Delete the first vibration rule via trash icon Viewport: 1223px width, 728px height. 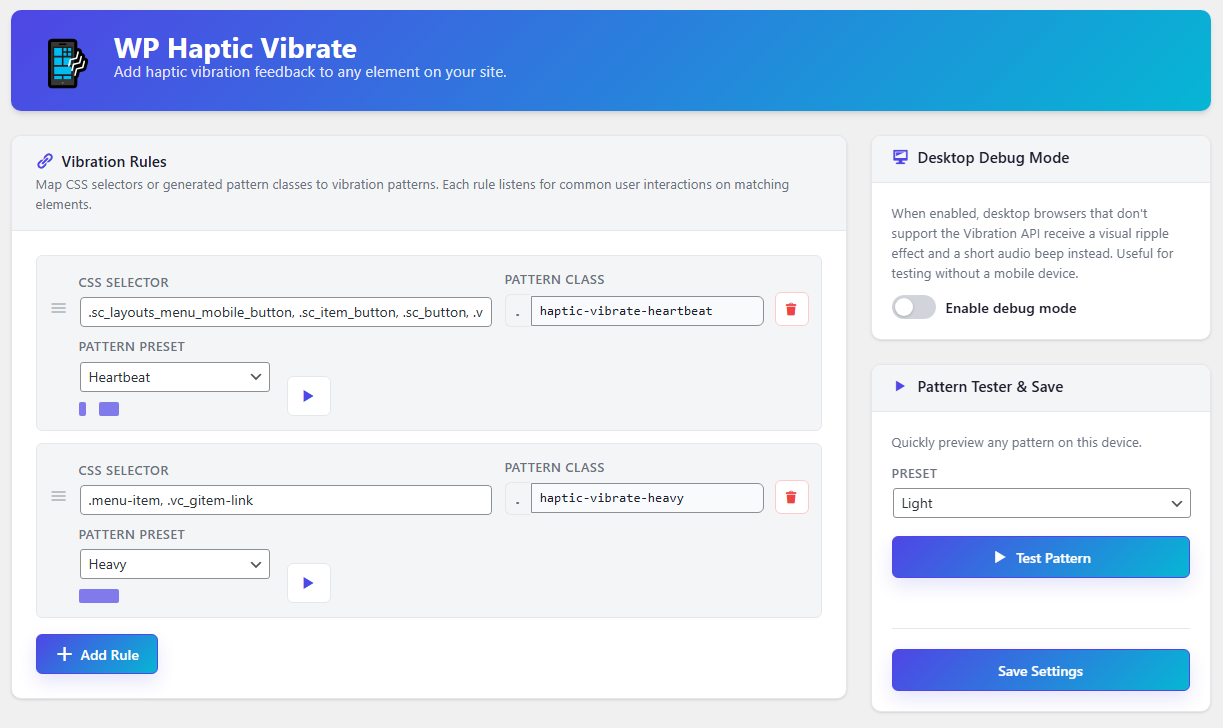click(791, 309)
